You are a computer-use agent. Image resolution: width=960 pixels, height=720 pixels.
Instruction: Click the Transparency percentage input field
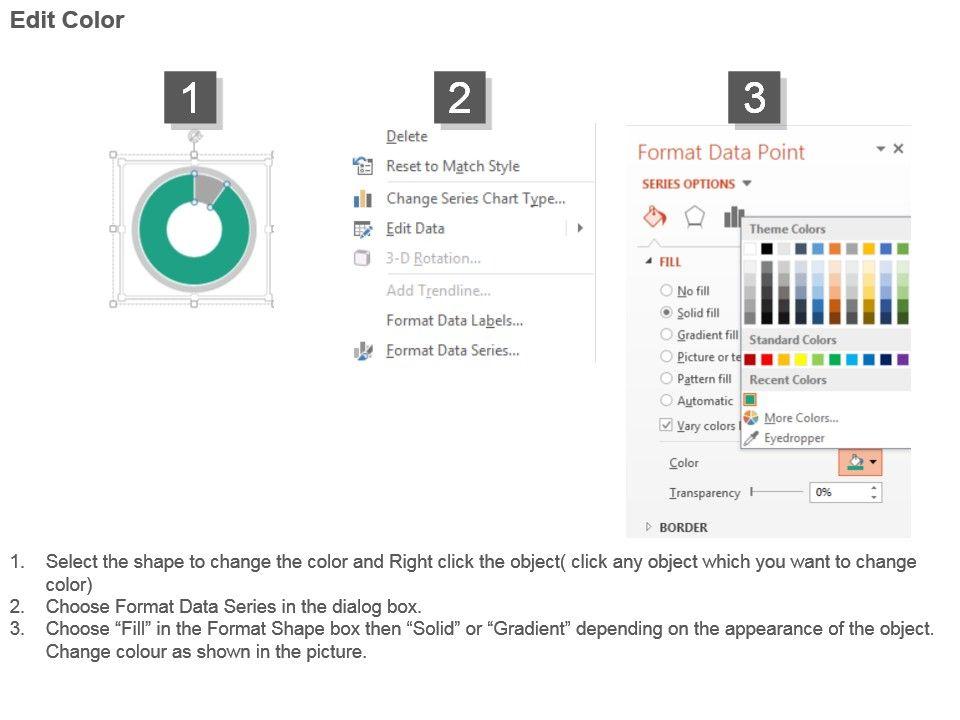pos(838,492)
